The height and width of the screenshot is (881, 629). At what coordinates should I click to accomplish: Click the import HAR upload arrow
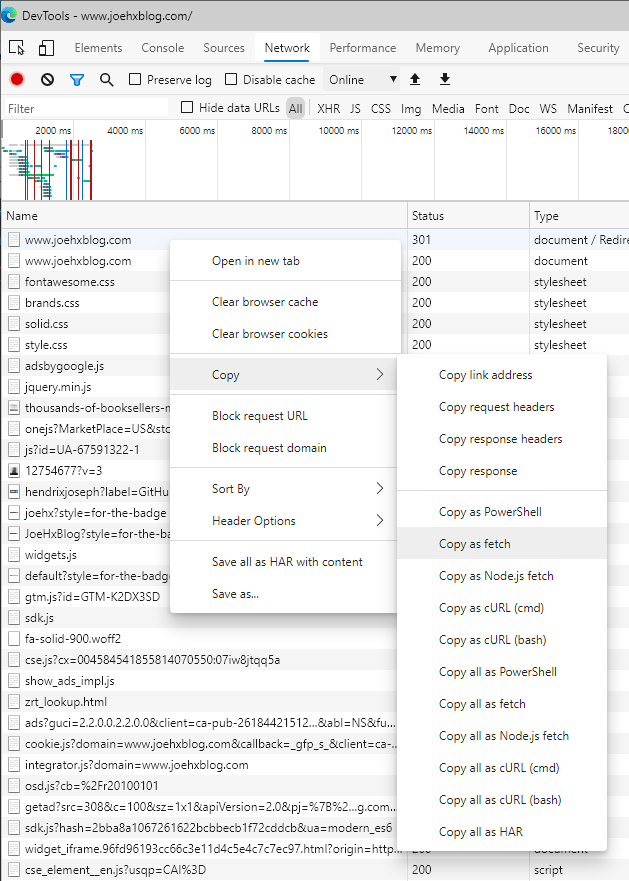tap(415, 79)
